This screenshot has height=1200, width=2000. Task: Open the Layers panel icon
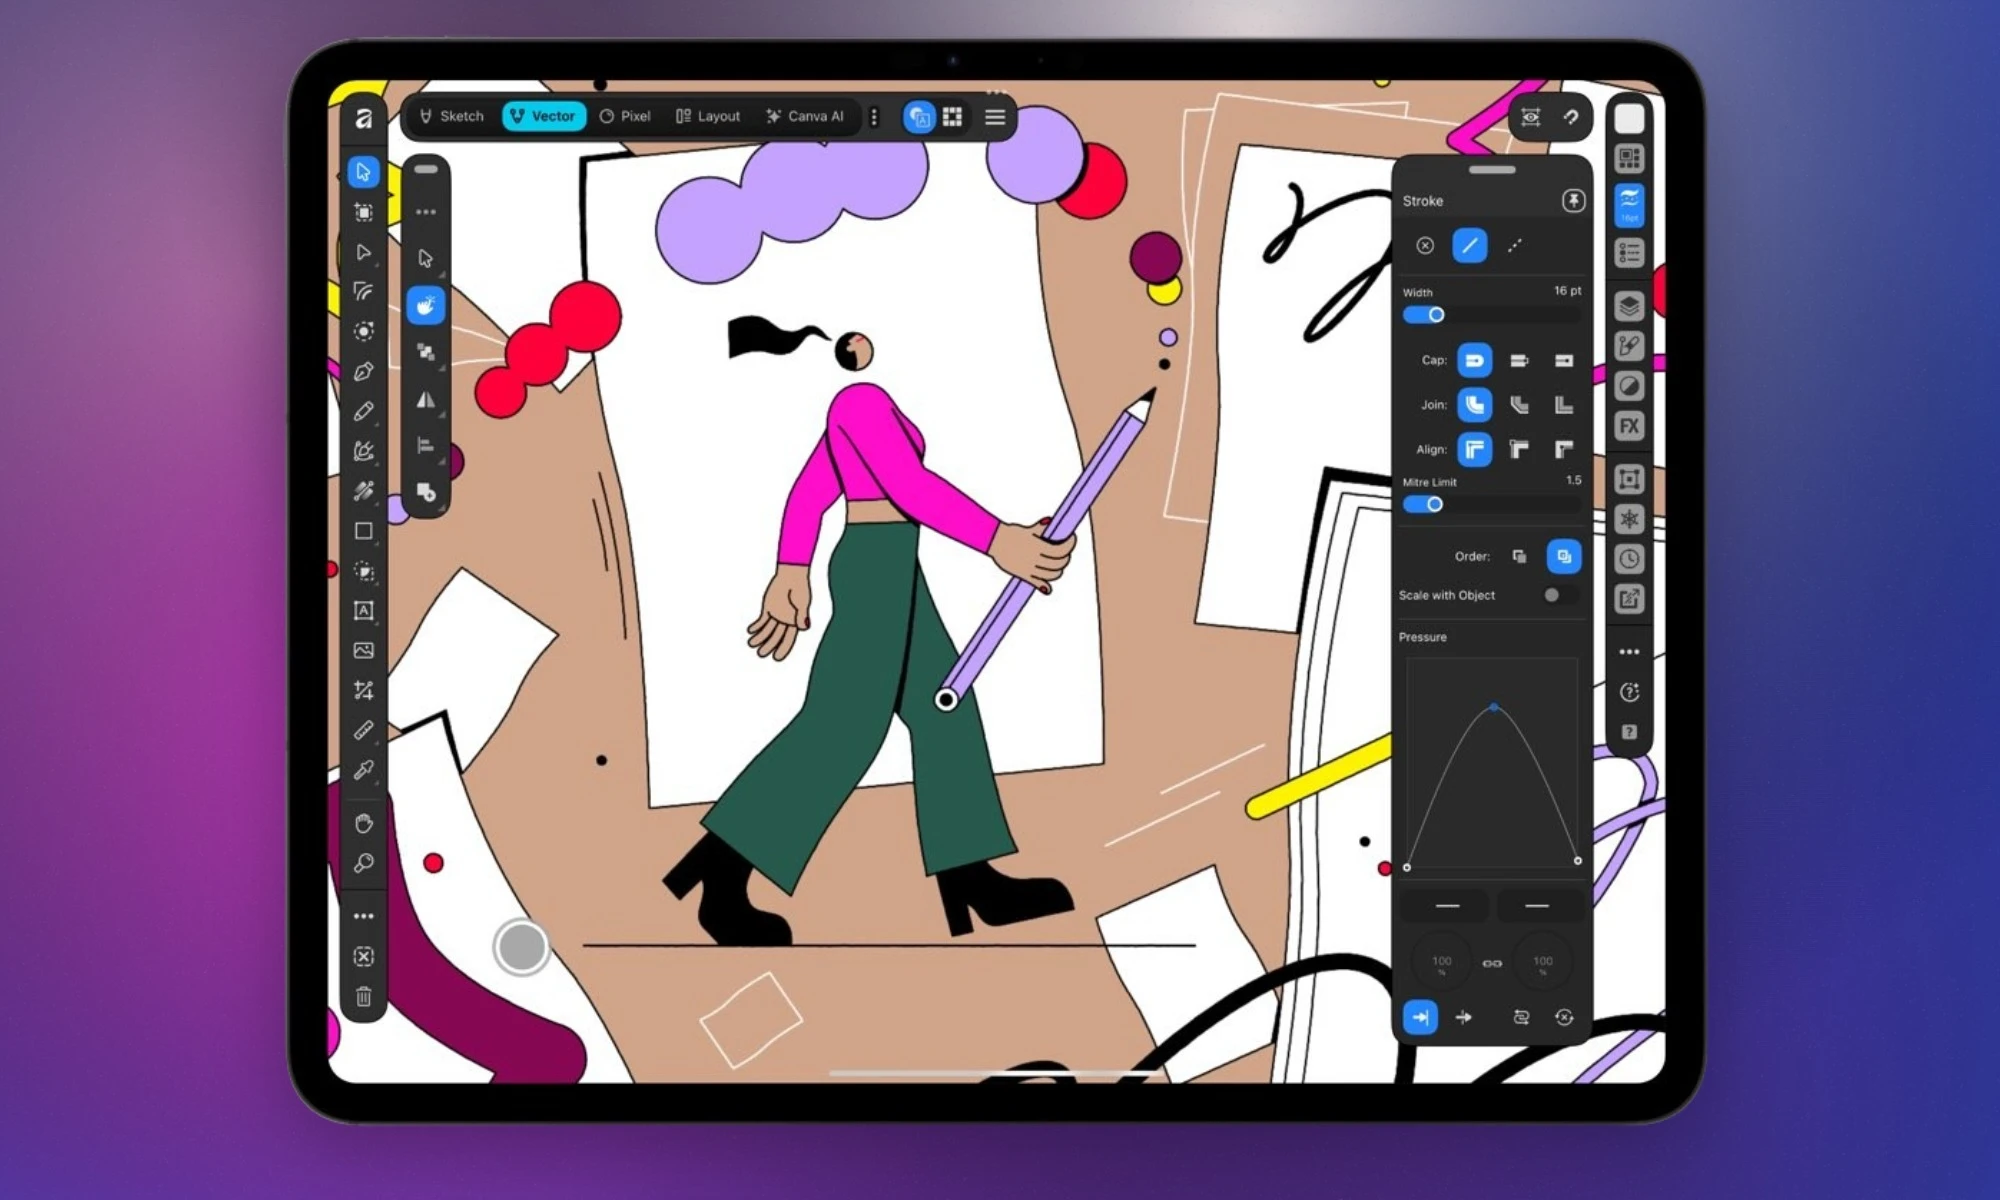pos(1629,306)
